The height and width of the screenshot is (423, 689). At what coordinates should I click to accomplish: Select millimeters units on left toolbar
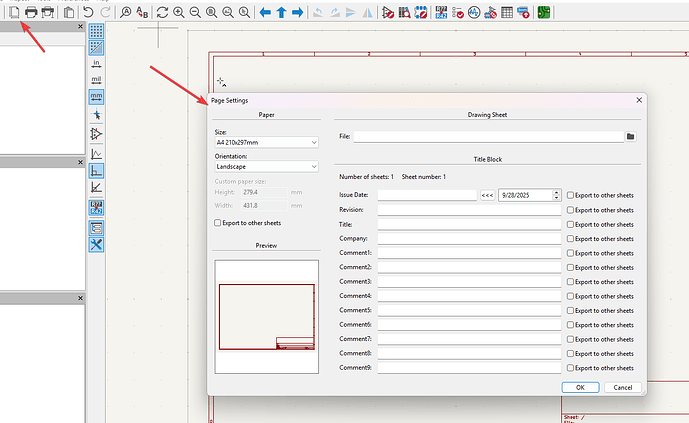coord(96,97)
